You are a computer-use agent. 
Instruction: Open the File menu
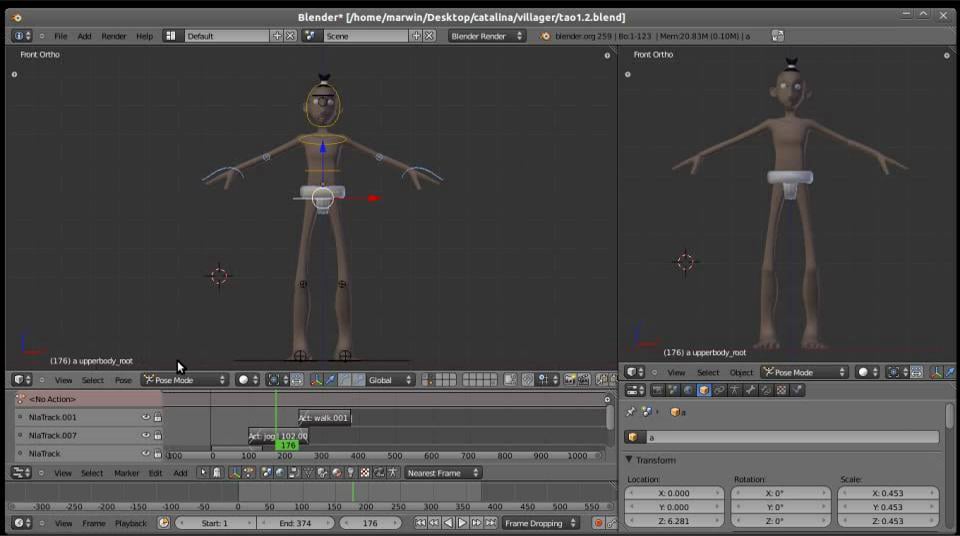61,36
